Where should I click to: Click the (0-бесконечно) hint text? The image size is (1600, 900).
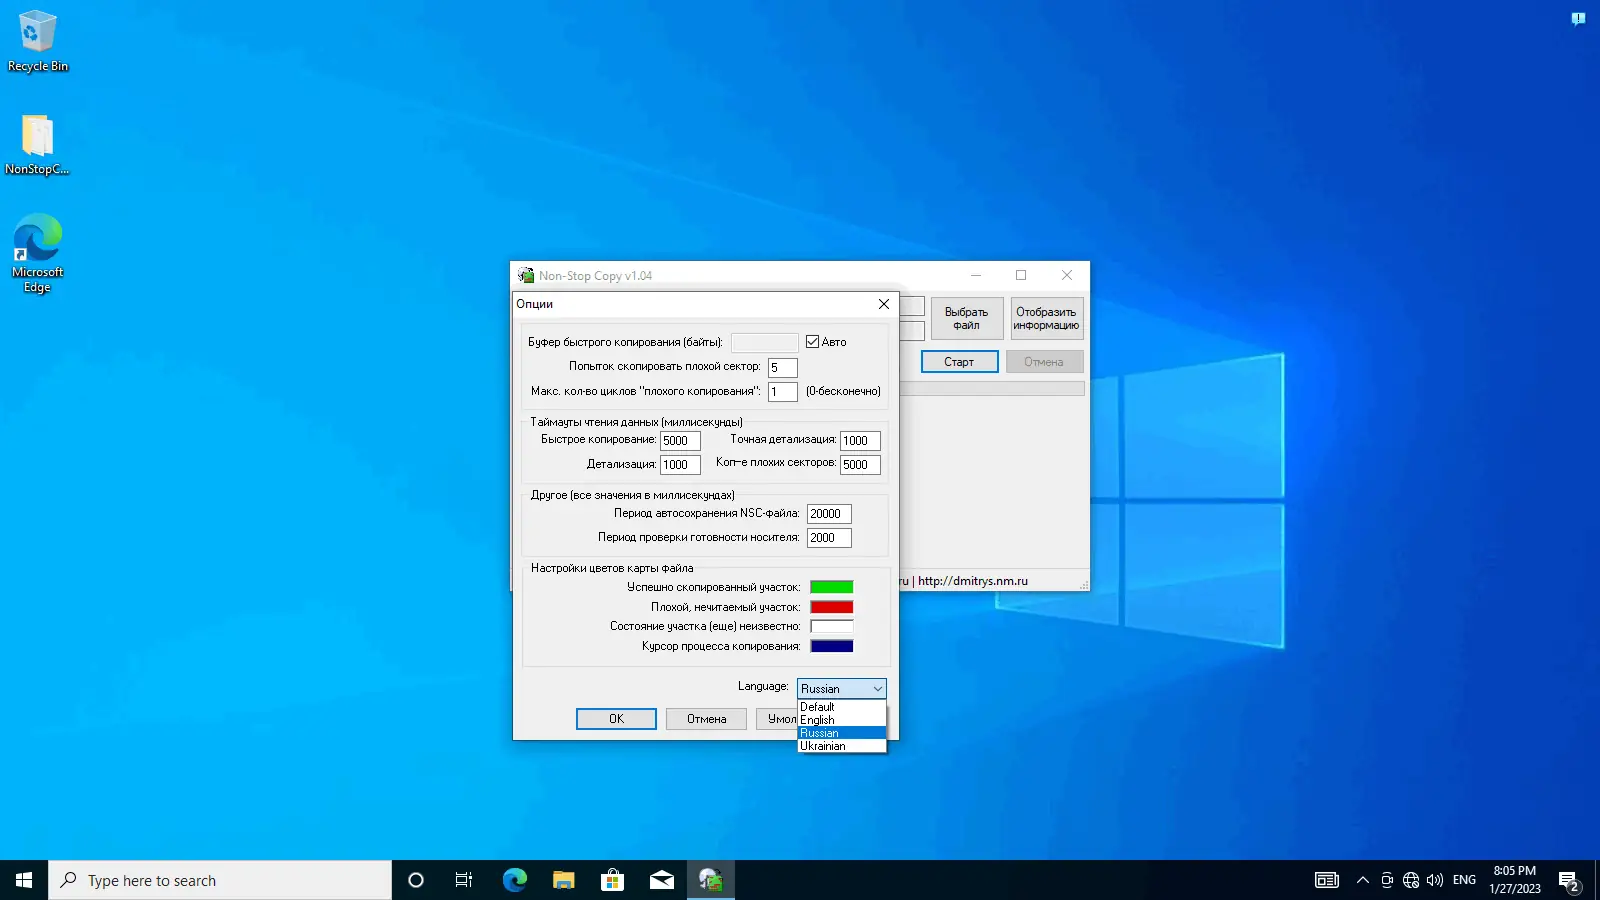pos(843,391)
